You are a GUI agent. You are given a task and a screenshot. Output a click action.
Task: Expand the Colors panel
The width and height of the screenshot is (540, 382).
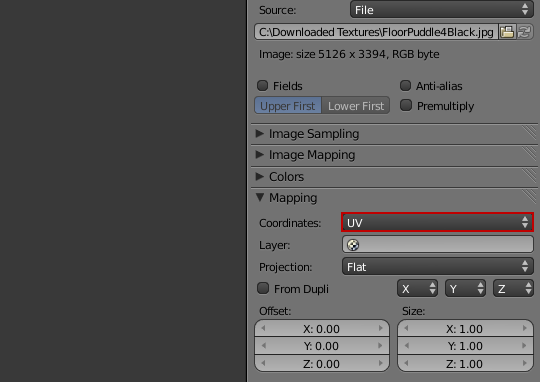pyautogui.click(x=260, y=176)
